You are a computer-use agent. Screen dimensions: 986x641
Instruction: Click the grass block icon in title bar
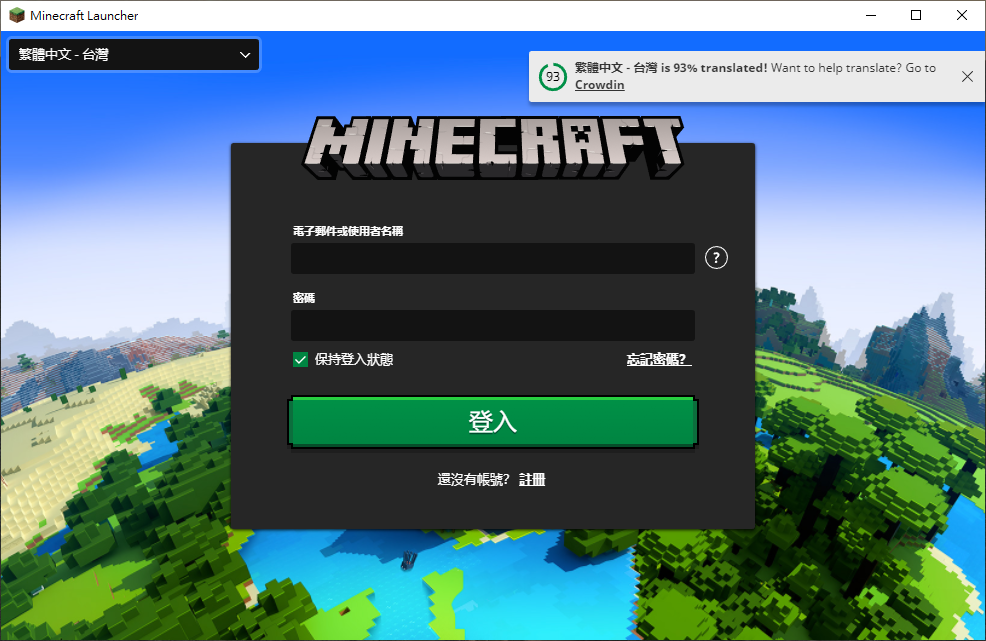(16, 15)
